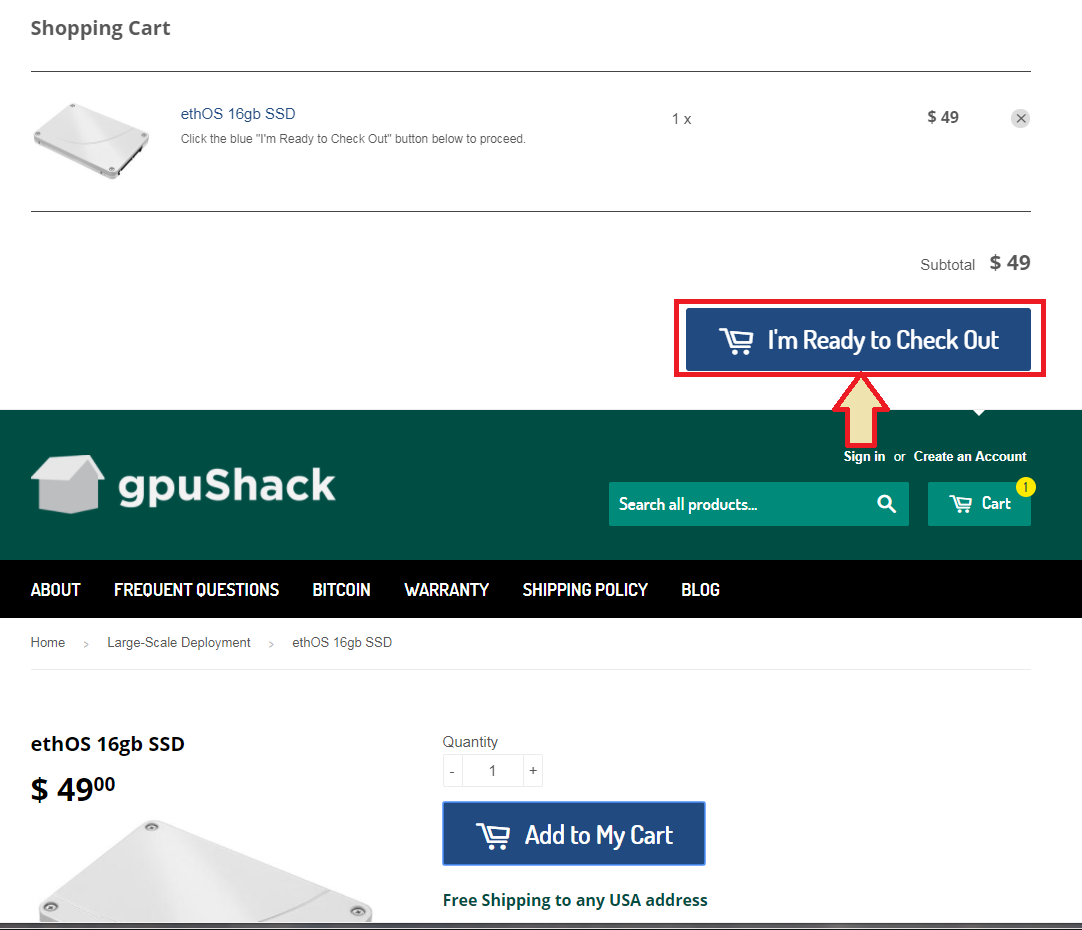Viewport: 1082px width, 930px height.
Task: Open Create an Account link
Action: click(x=970, y=457)
